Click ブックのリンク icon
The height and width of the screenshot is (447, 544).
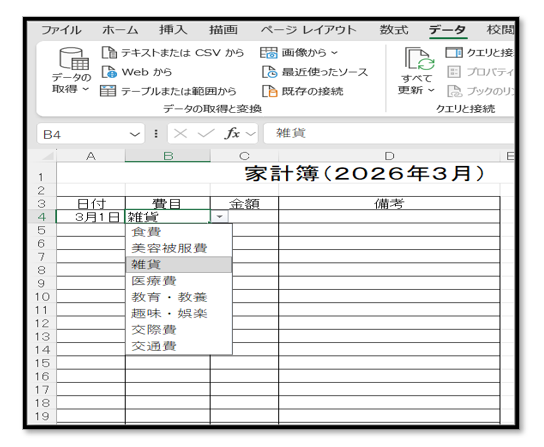(x=454, y=91)
